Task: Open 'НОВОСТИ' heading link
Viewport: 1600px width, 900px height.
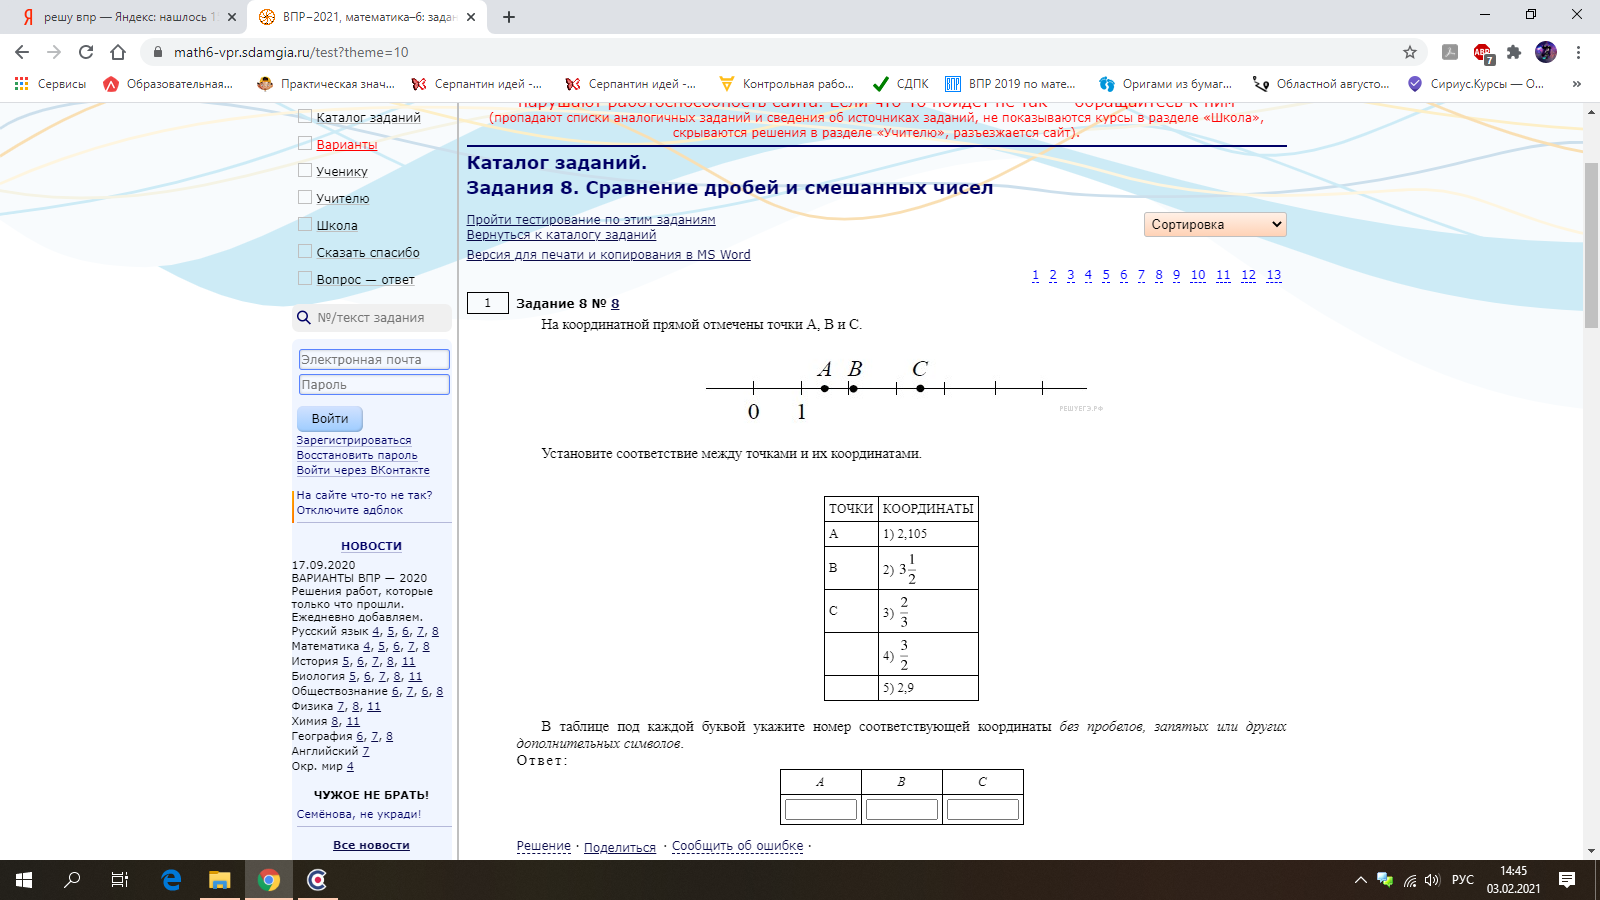Action: click(371, 546)
